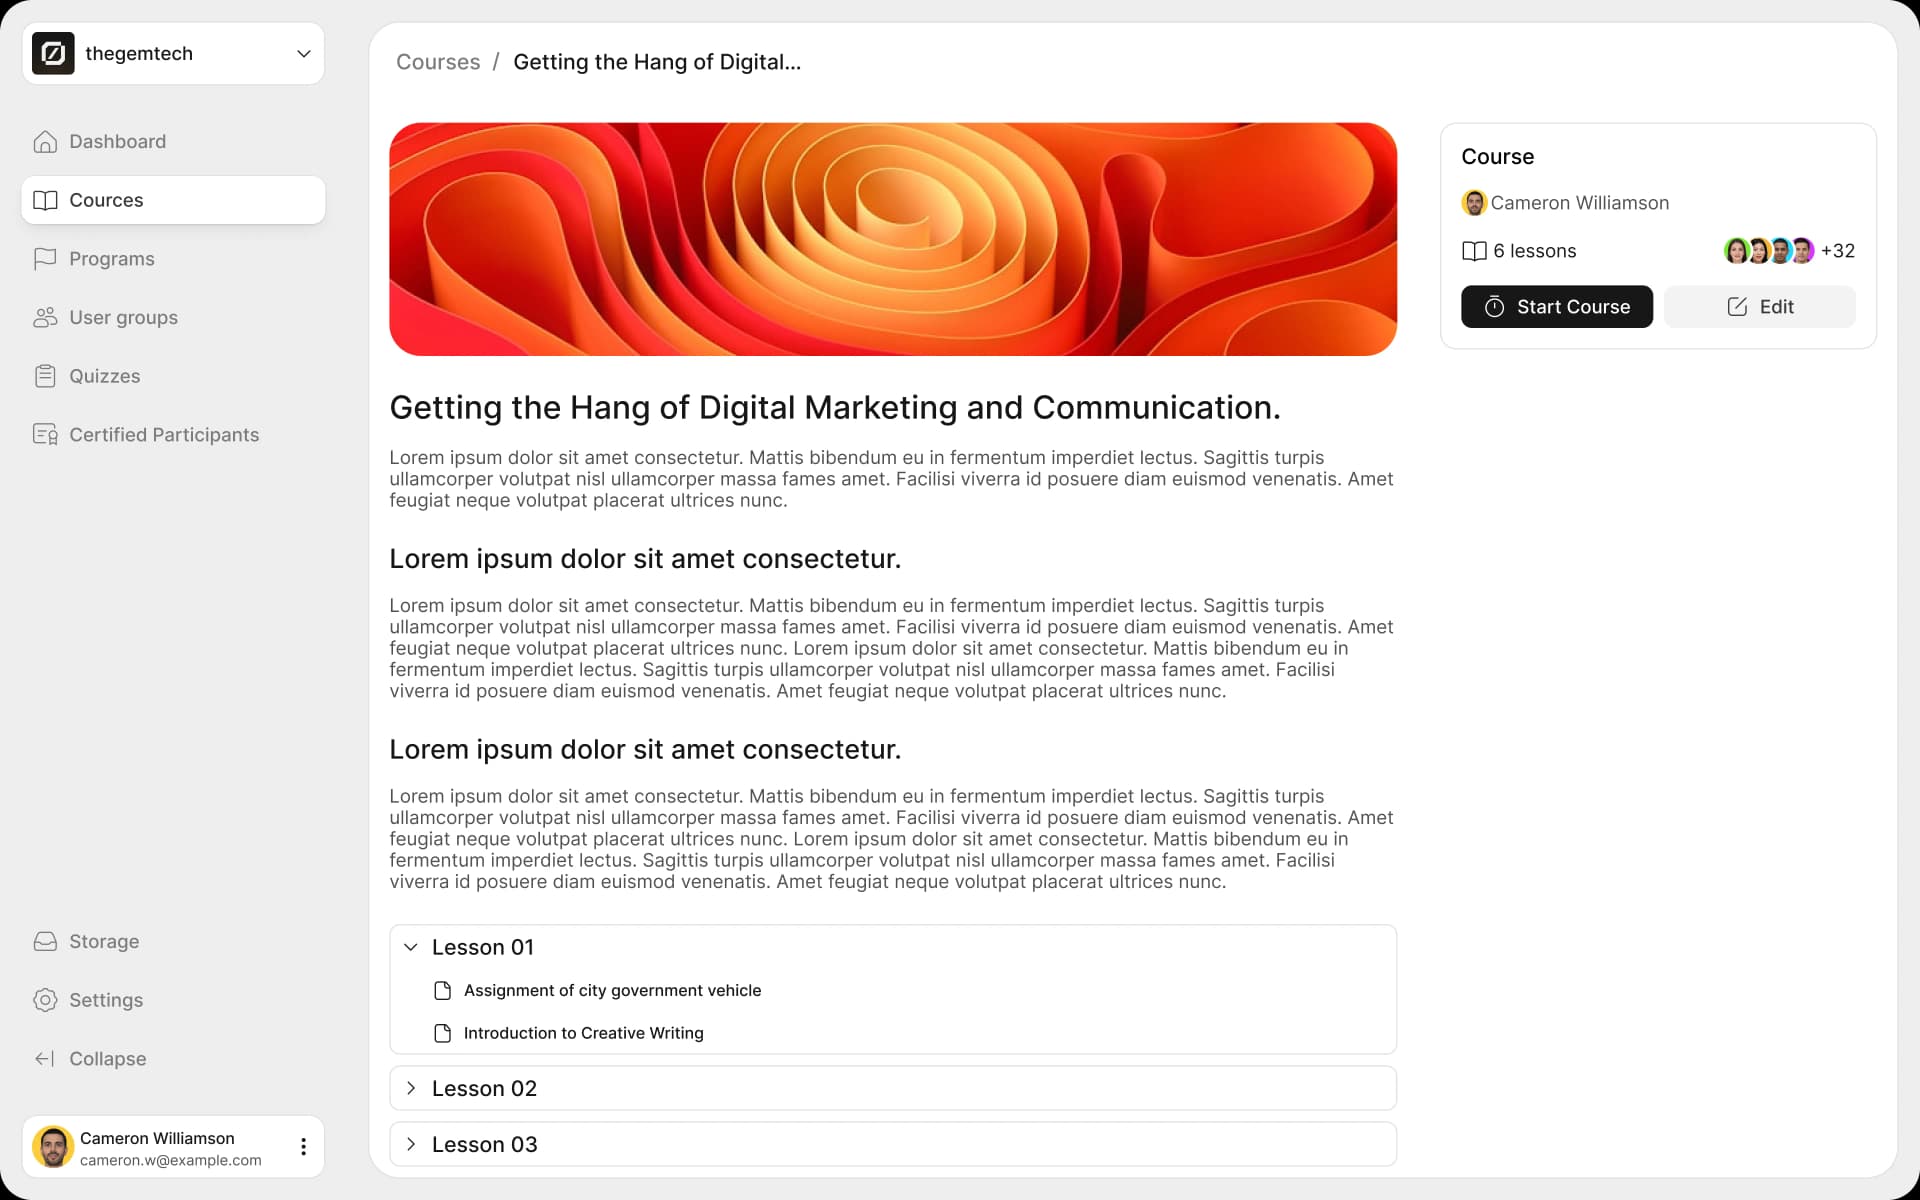
Task: Expand the Lesson 03 section
Action: coord(411,1144)
